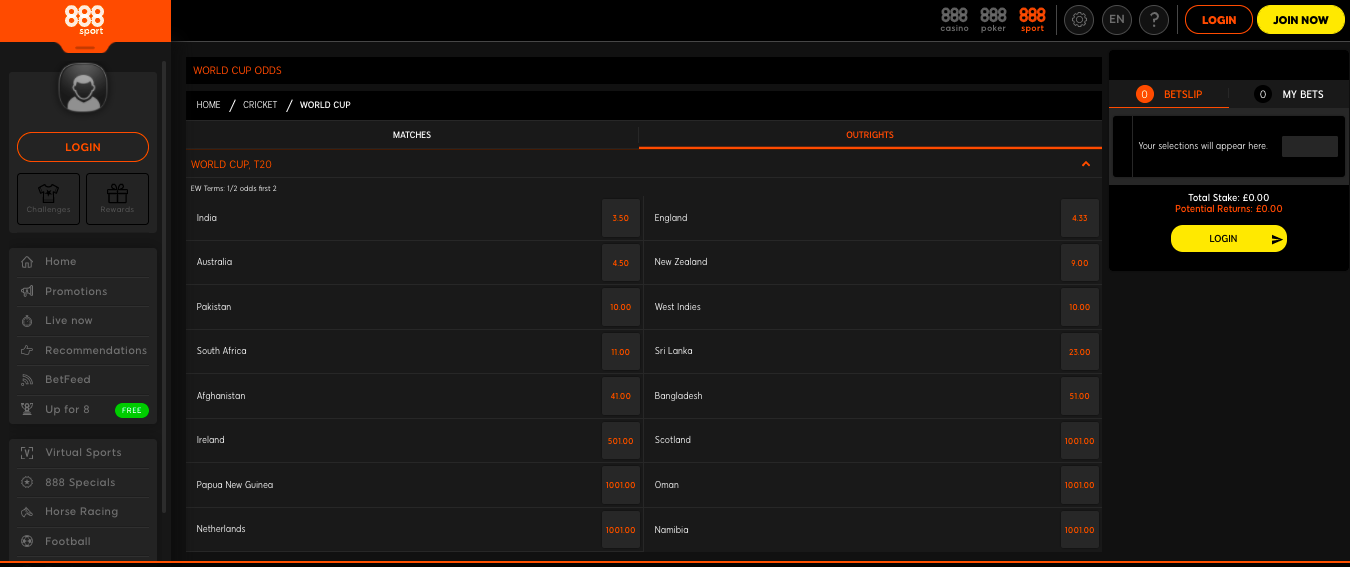This screenshot has height=567, width=1350.
Task: Open Challenges shirt icon tile
Action: pos(49,199)
